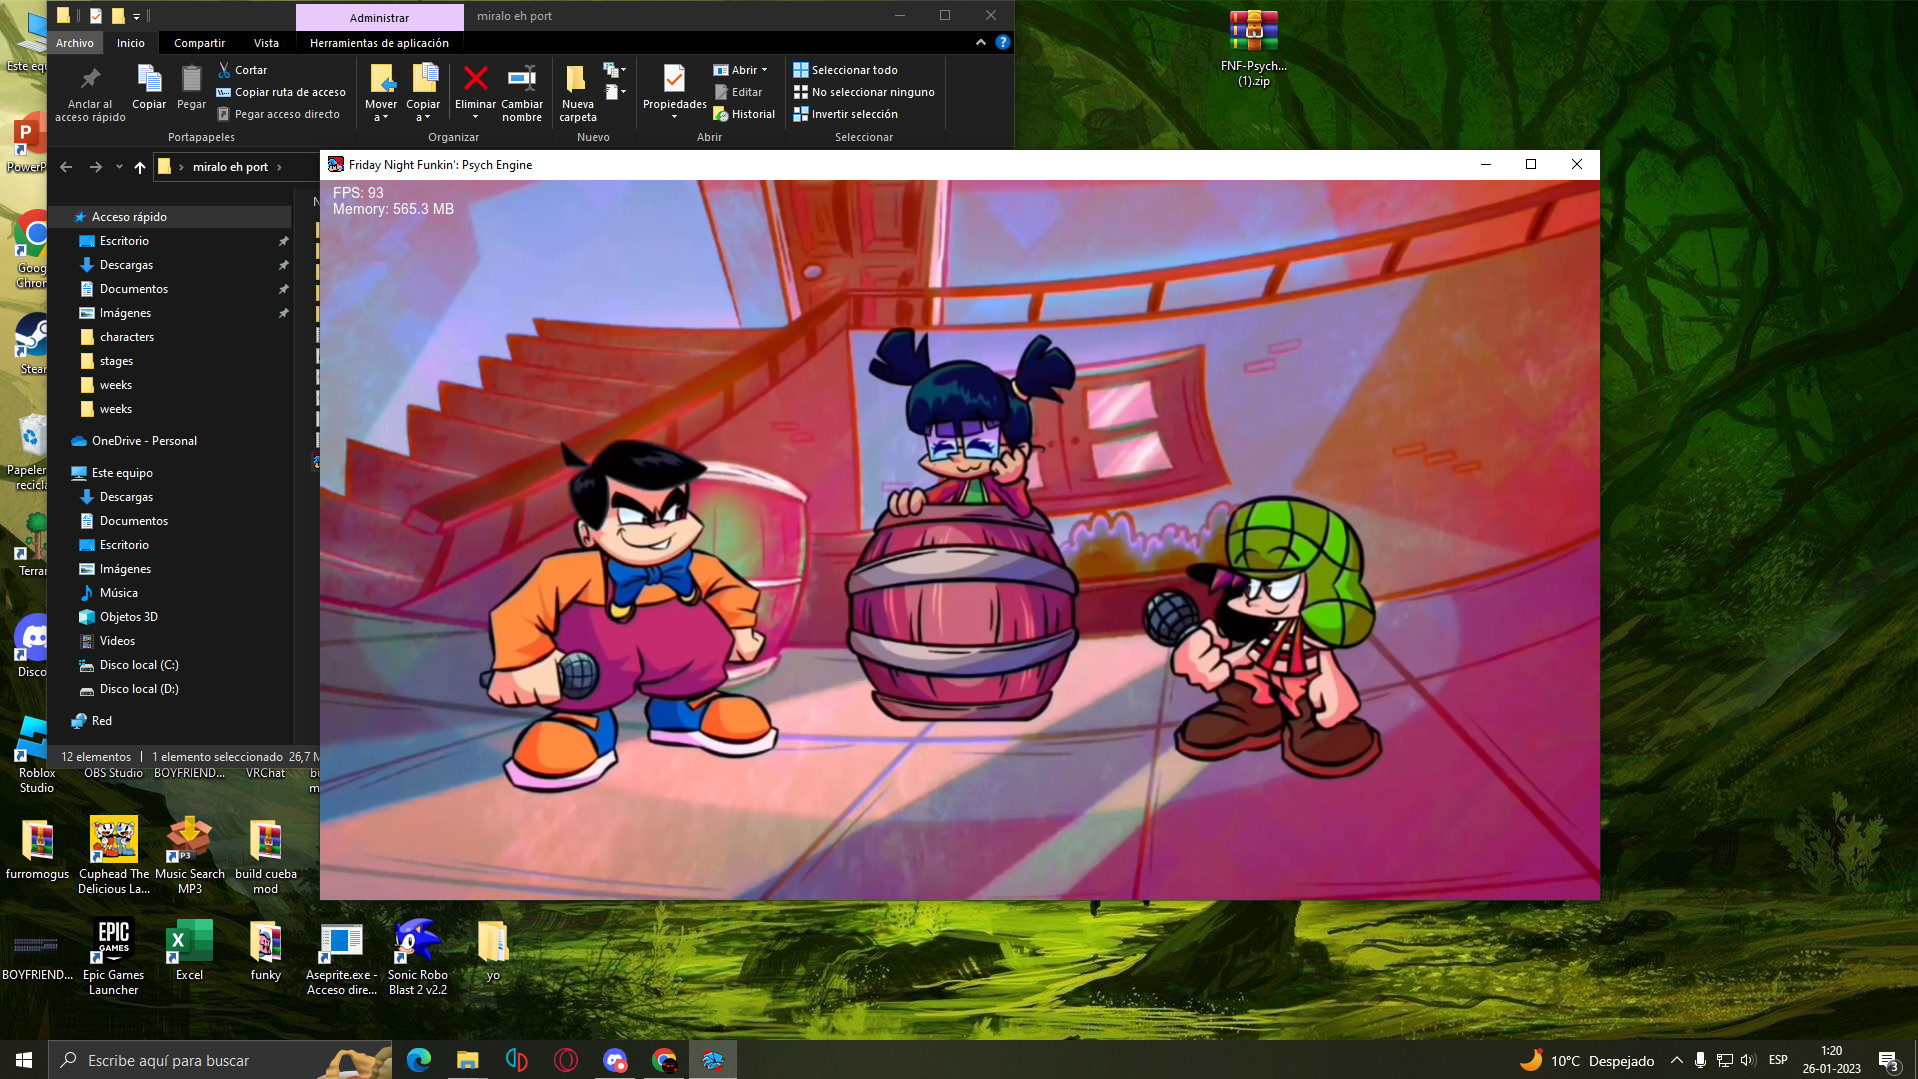
Task: Click Copiar ruta de acceso
Action: click(281, 92)
